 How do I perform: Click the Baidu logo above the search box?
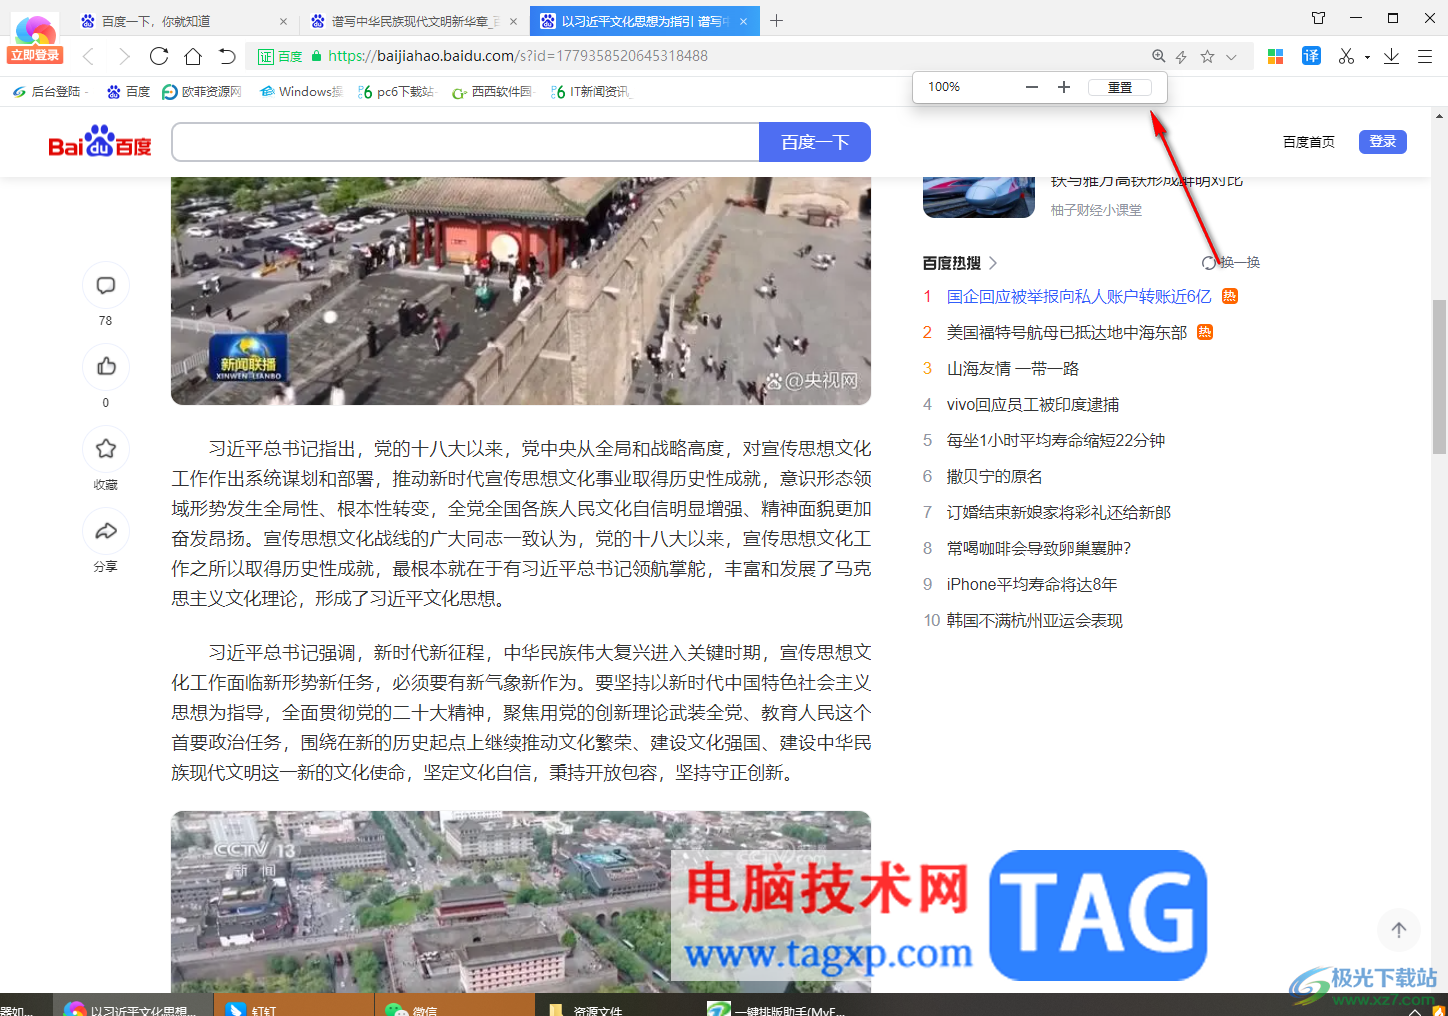[x=98, y=141]
